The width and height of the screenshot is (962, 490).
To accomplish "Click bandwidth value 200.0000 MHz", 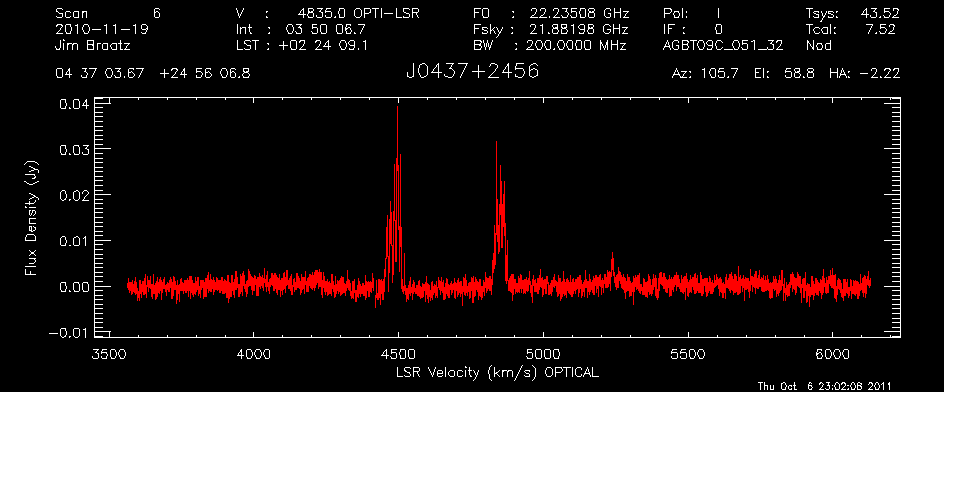I will point(576,45).
